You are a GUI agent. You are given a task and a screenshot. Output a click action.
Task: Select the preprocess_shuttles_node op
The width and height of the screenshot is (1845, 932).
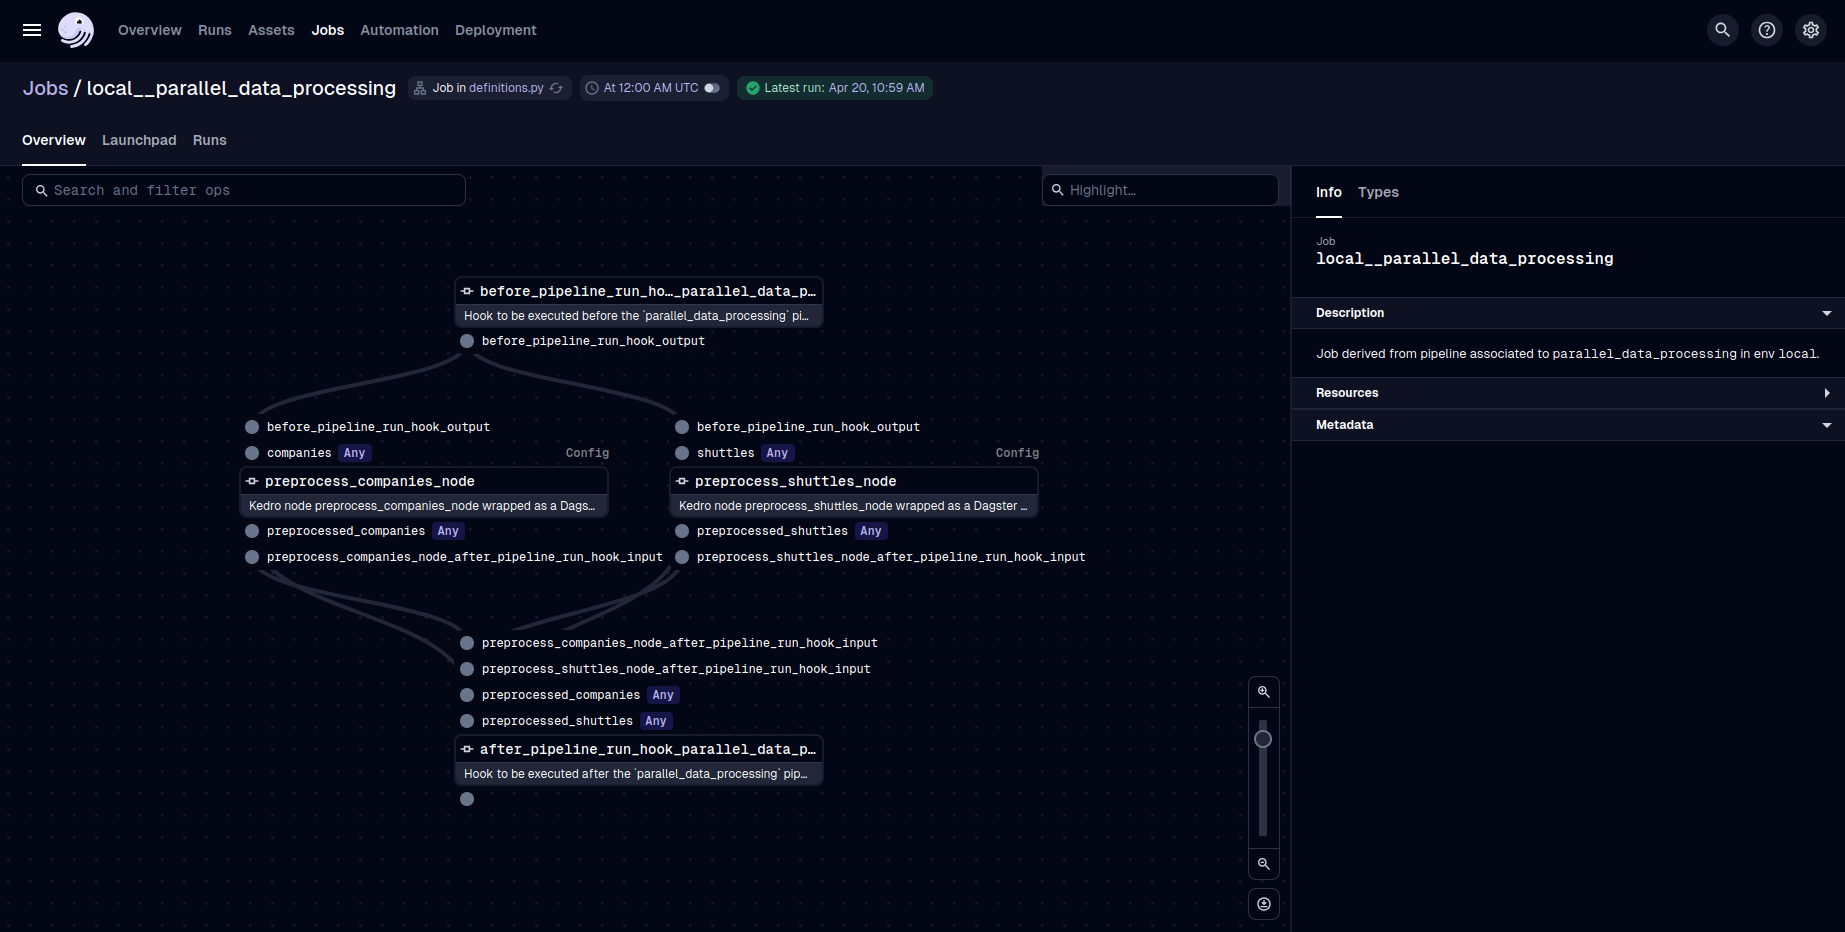pos(854,492)
